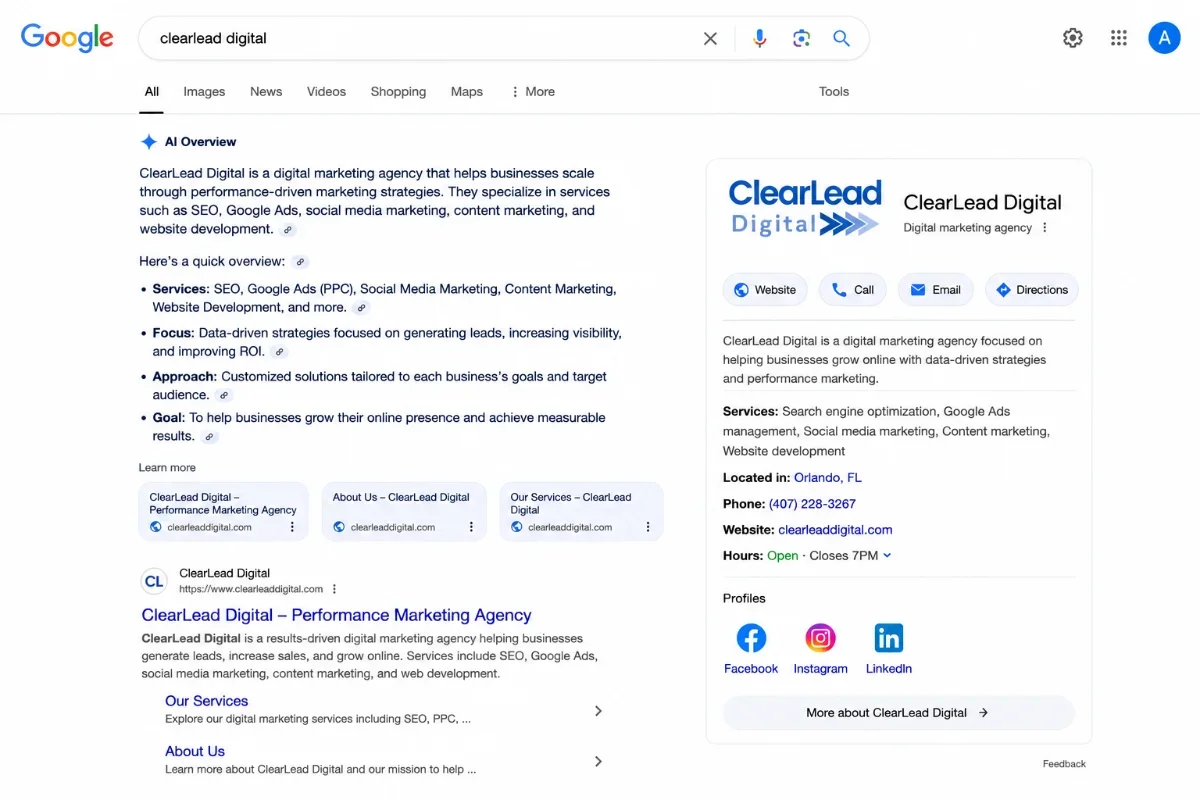1200x800 pixels.
Task: Open the Instagram profile icon
Action: (820, 638)
